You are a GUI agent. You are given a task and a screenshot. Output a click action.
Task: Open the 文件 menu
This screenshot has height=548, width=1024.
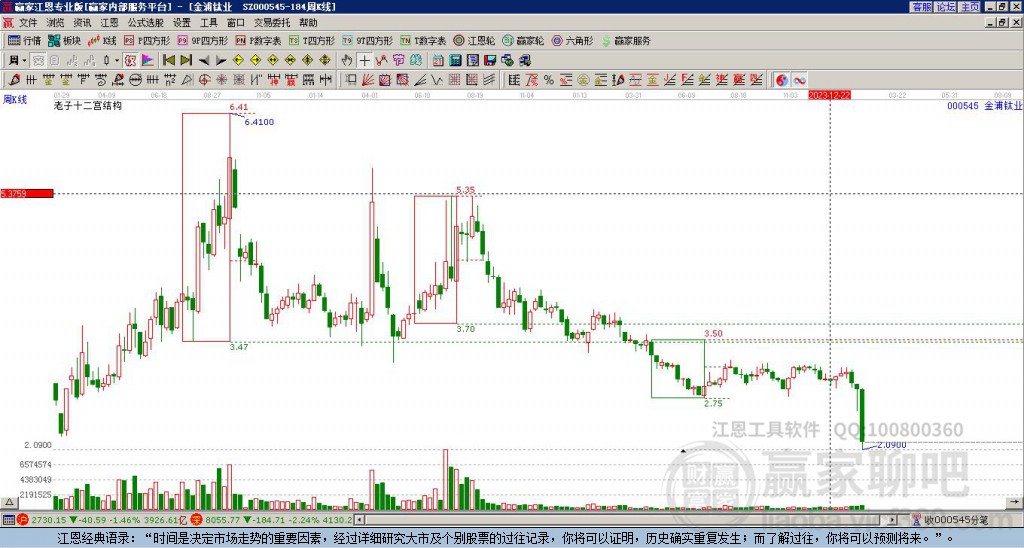point(28,23)
